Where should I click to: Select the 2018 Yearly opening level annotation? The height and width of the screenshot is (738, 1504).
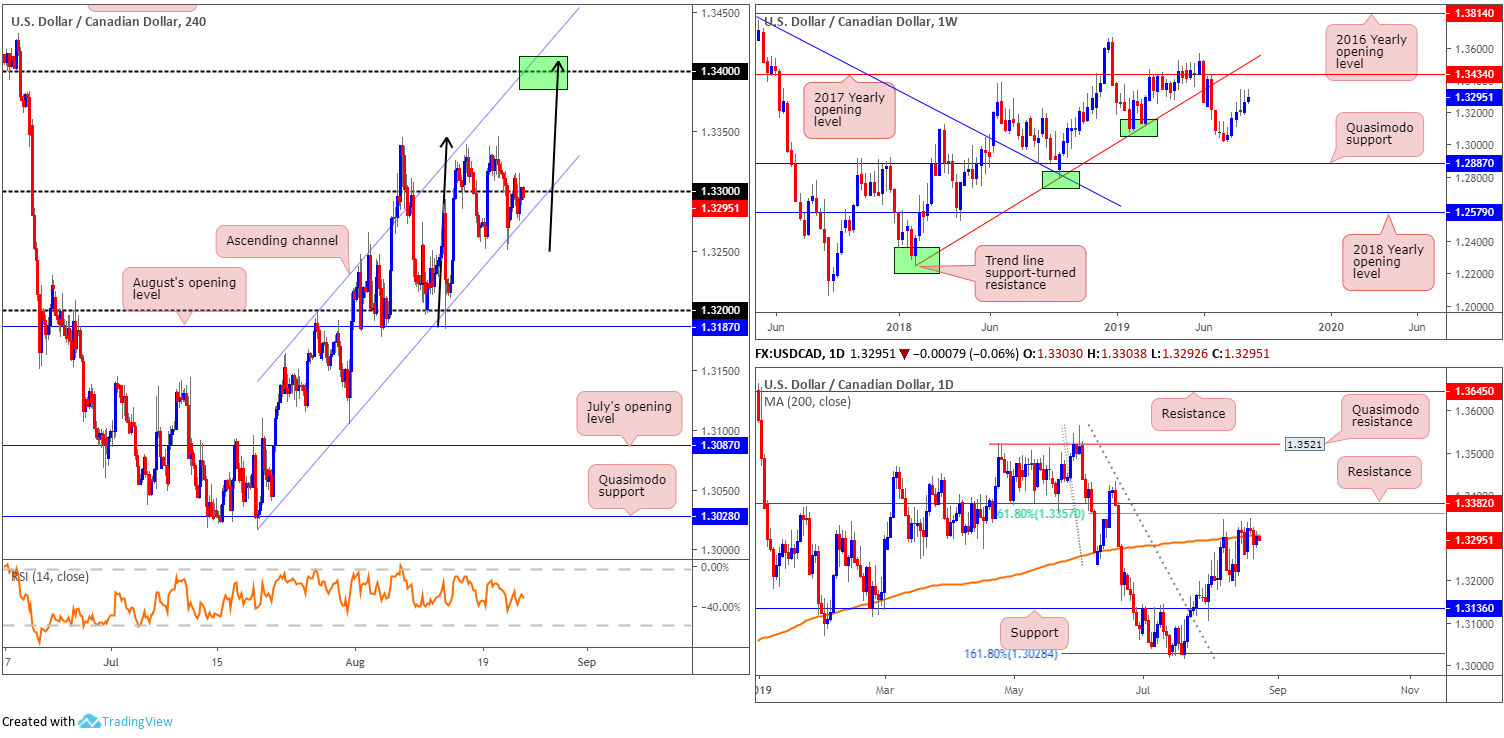click(1389, 256)
